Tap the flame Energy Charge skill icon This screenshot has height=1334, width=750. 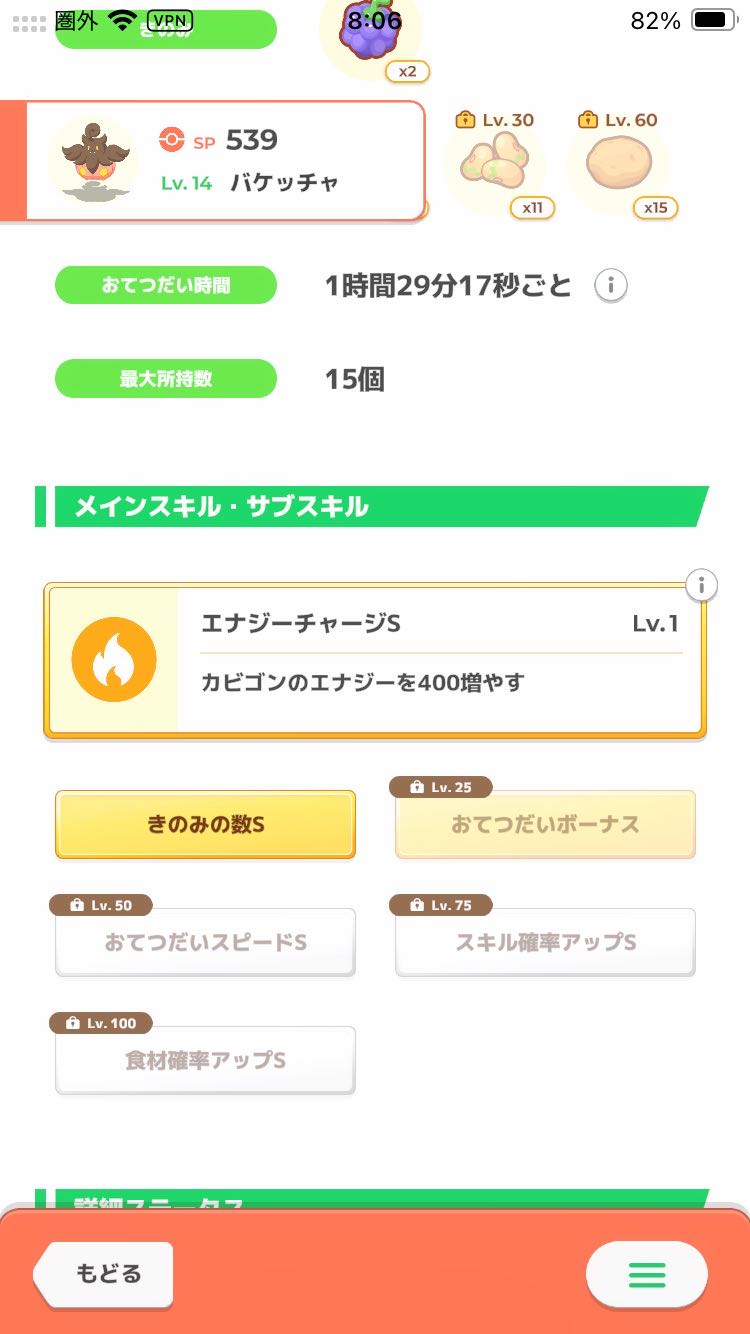[x=114, y=661]
